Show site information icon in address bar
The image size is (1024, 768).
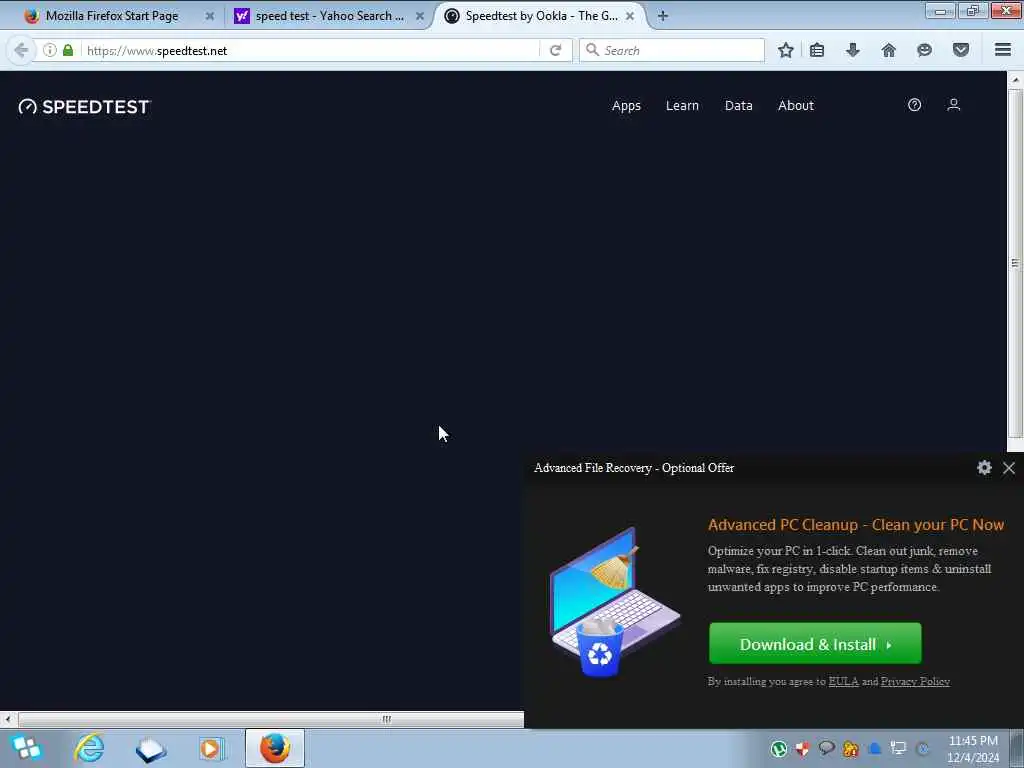pos(50,50)
